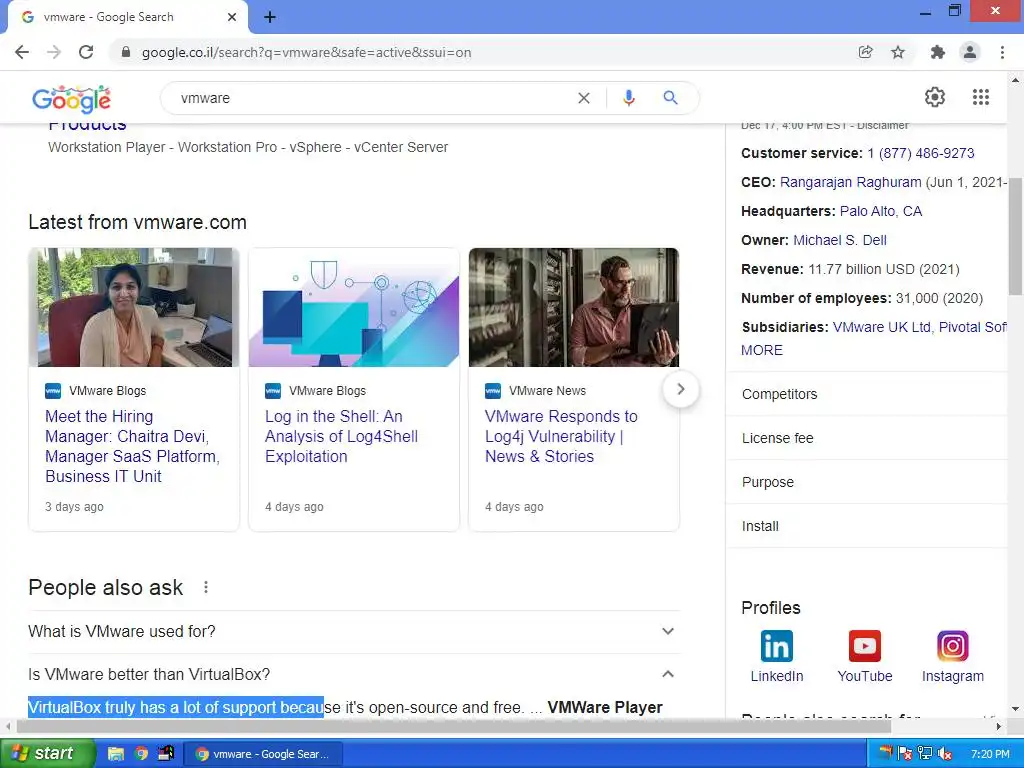Viewport: 1024px width, 768px height.
Task: Open Palo Alto, CA headquarters link
Action: click(880, 211)
